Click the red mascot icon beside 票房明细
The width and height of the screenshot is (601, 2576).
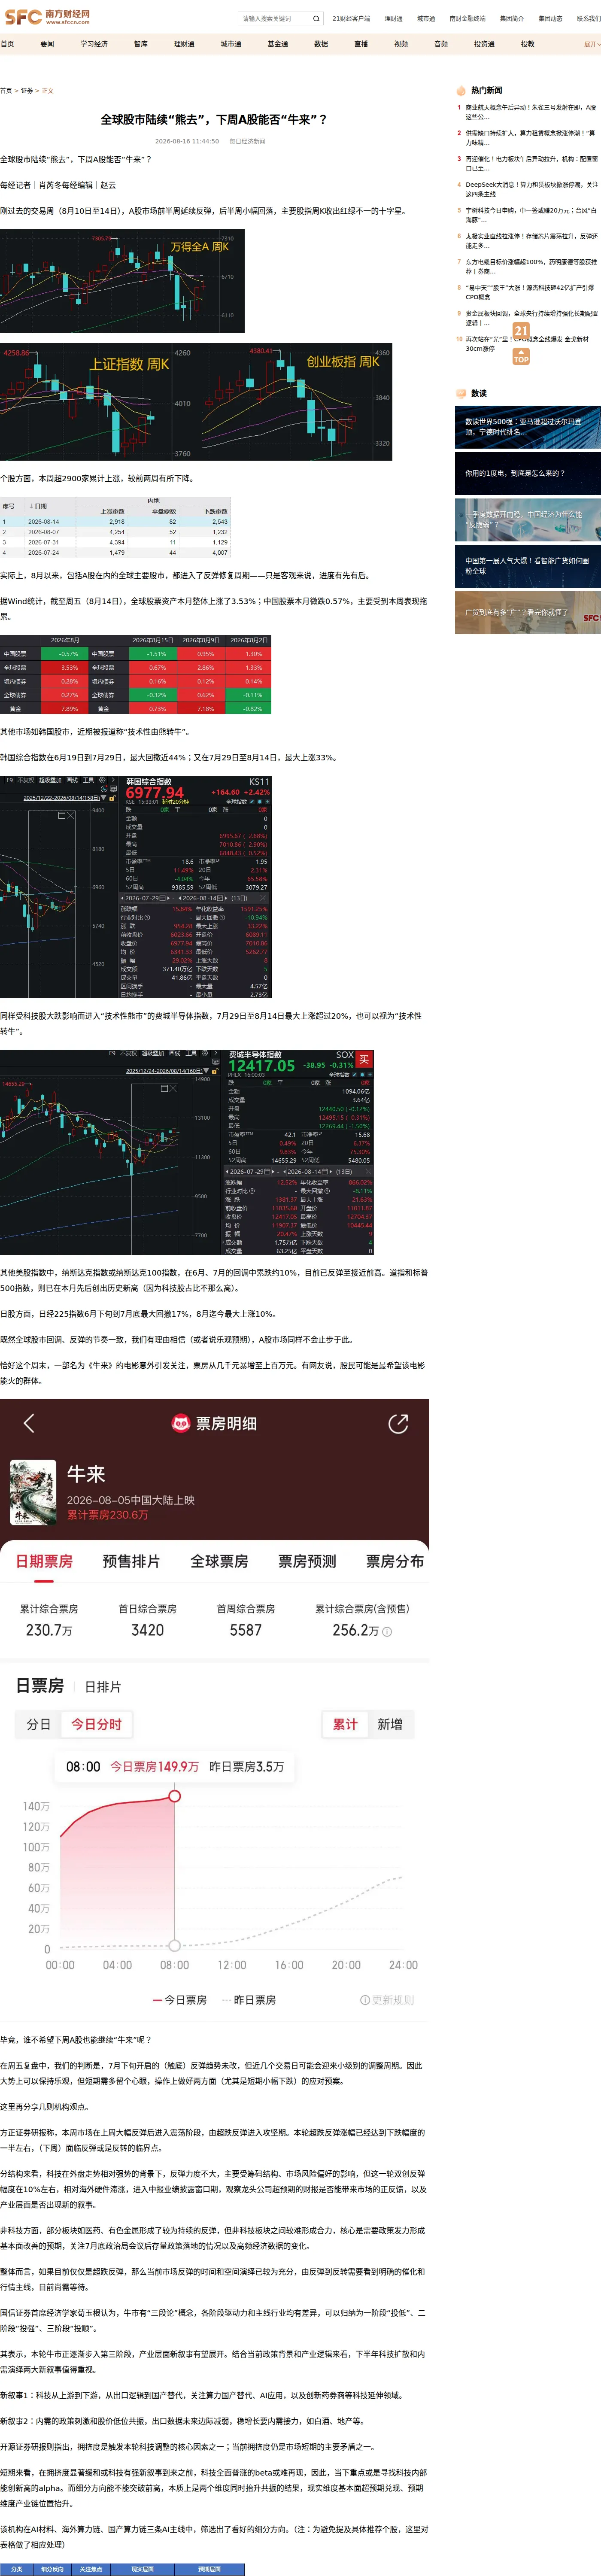[181, 1423]
